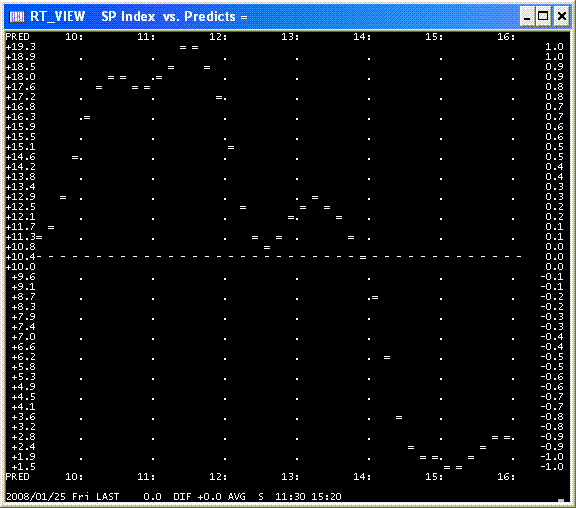Select the +1.5 lowest prediction label
Image resolution: width=576 pixels, height=508 pixels.
[x=24, y=467]
